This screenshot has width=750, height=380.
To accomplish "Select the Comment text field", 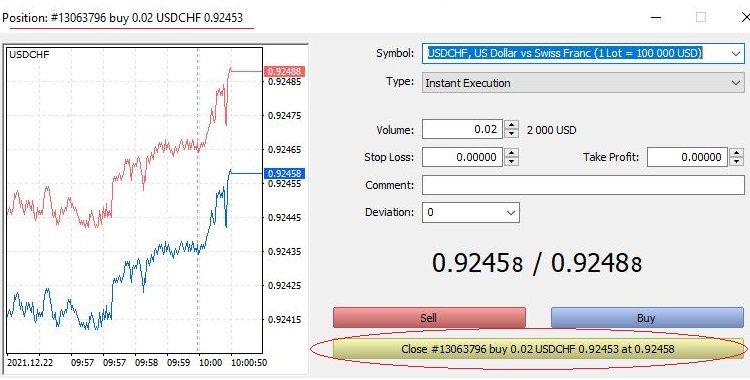I will 583,185.
